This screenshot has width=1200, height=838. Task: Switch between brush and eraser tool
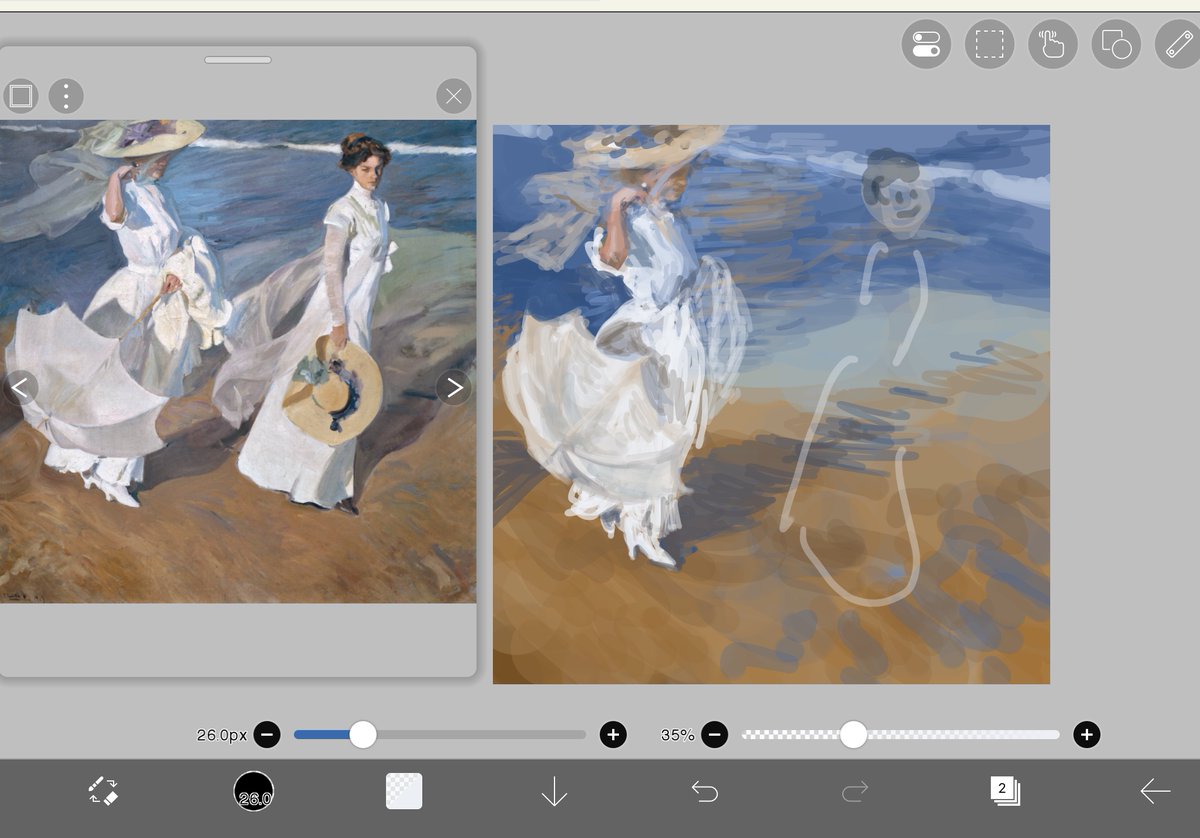[x=102, y=791]
